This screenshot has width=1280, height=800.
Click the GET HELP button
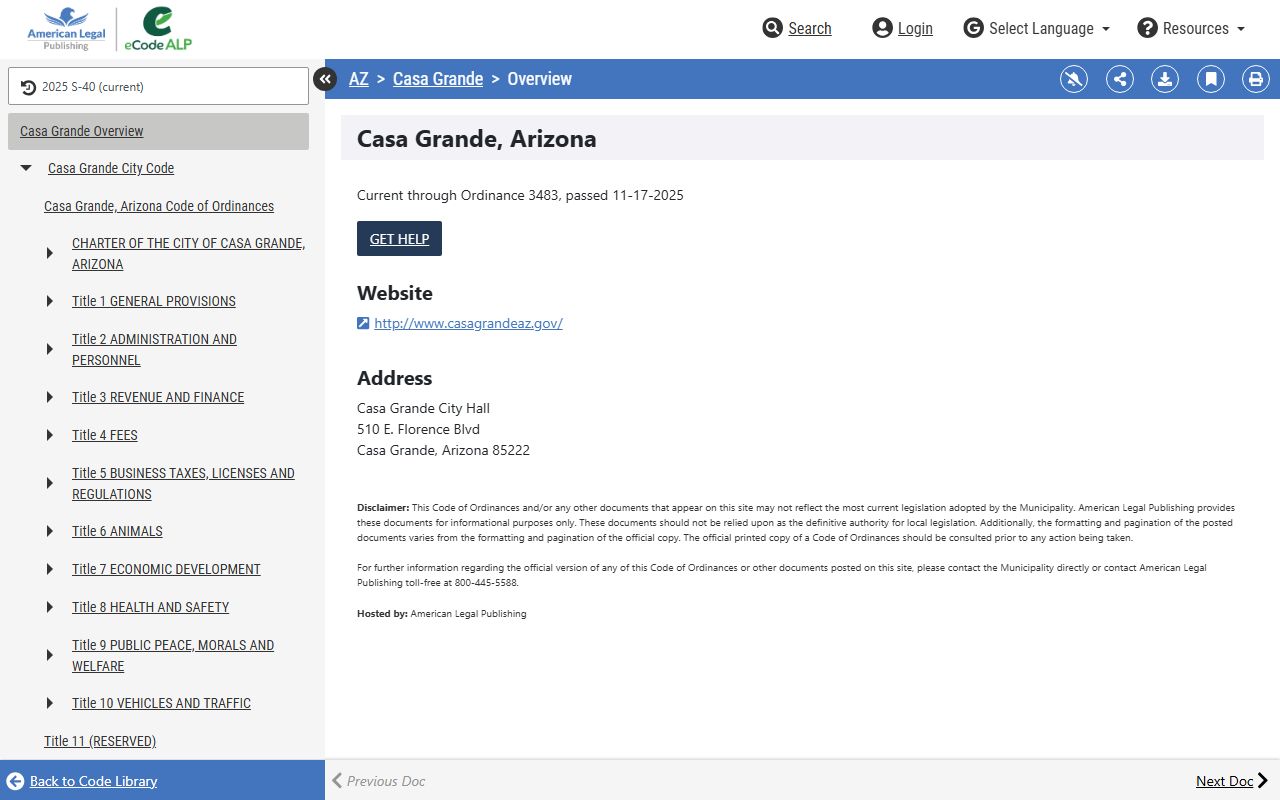click(399, 238)
